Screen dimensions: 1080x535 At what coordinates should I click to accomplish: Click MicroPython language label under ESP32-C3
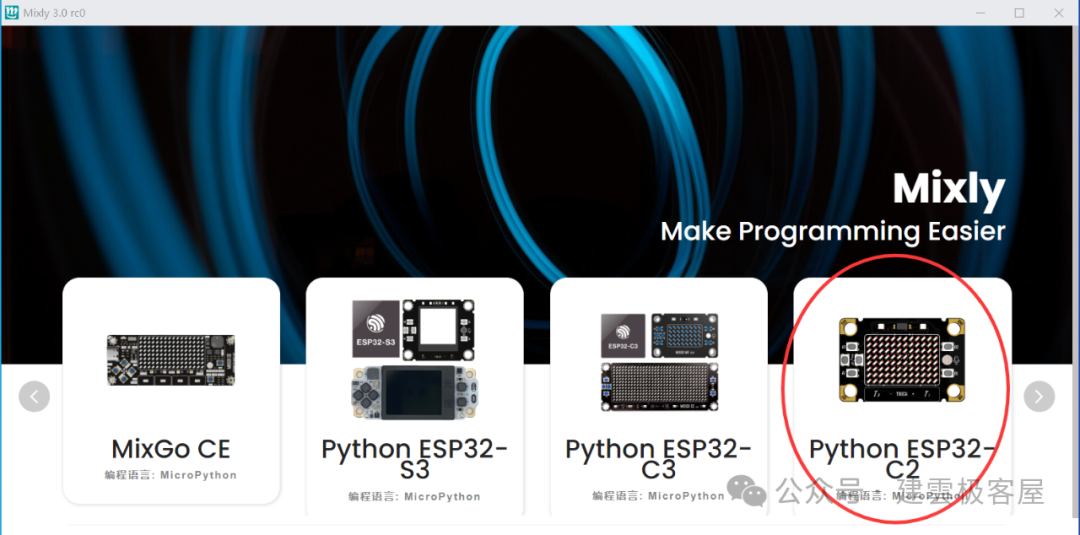658,496
